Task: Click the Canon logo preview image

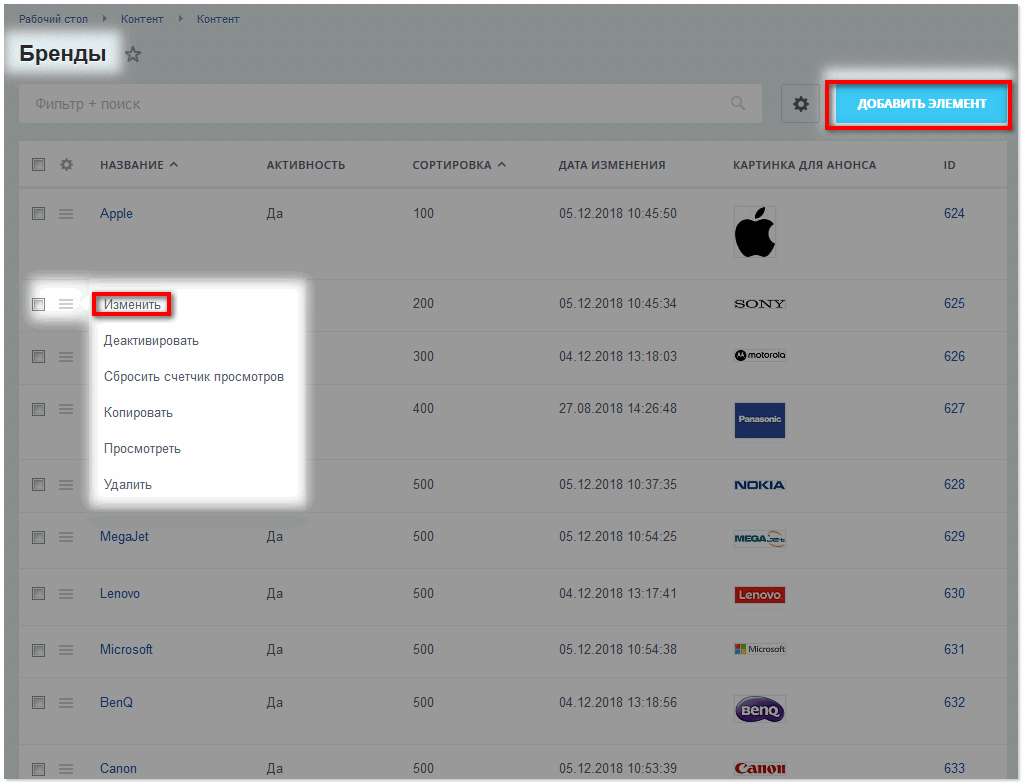Action: tap(759, 768)
